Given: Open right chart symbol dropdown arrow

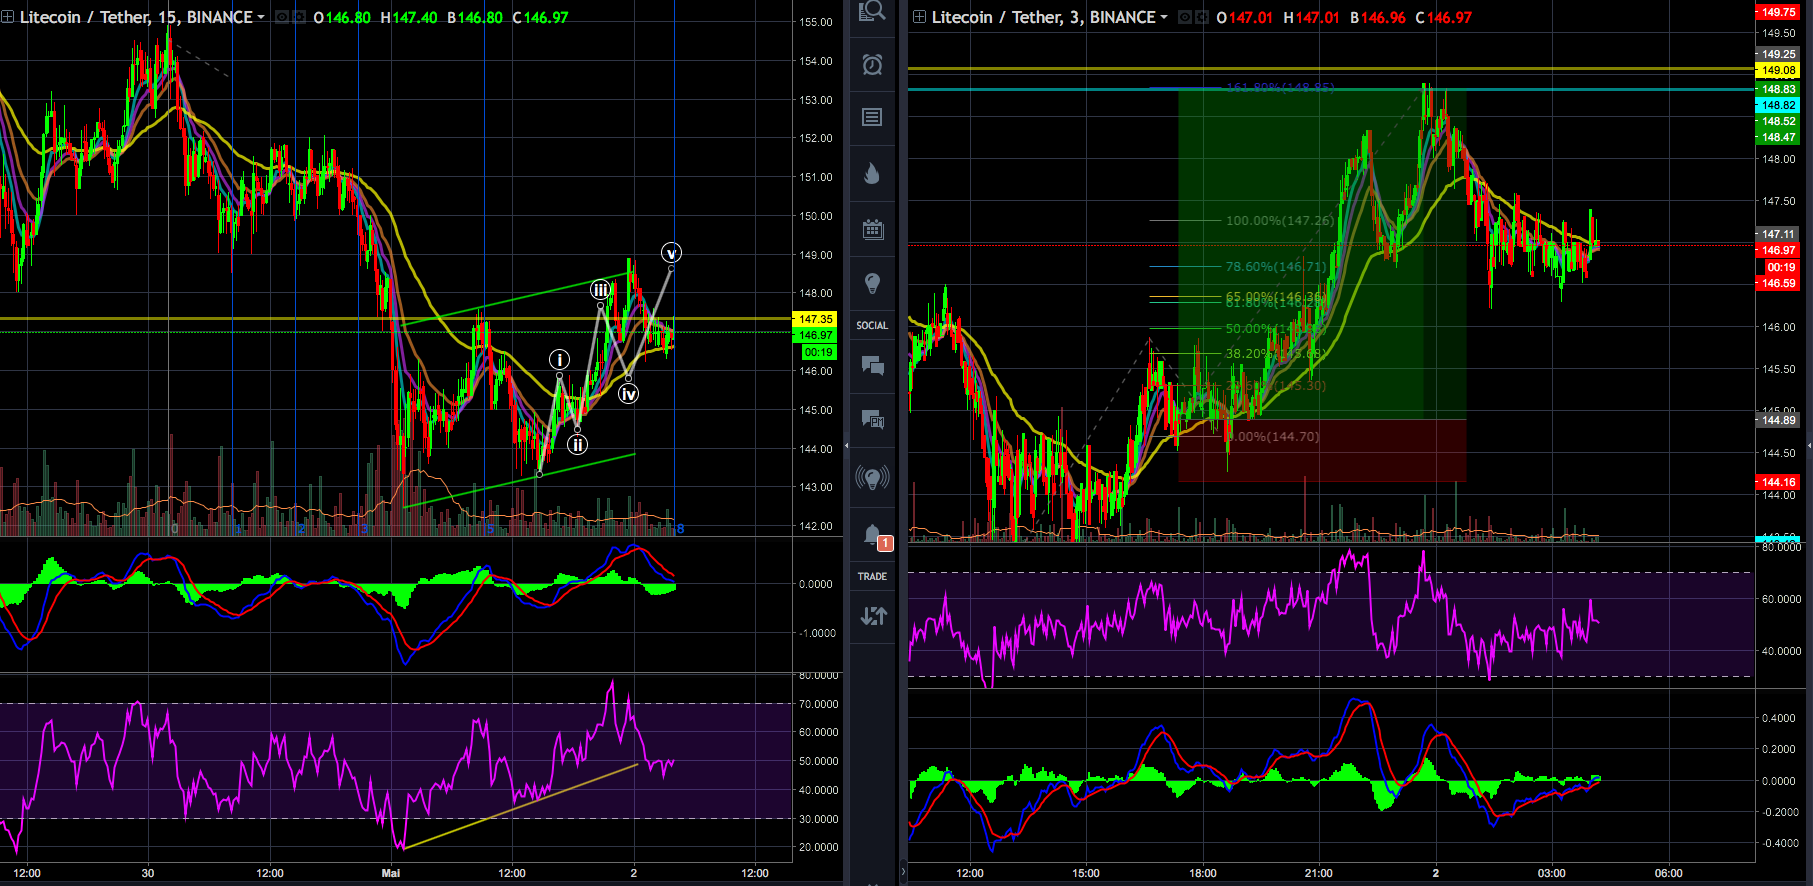Looking at the screenshot, I should (x=1163, y=17).
